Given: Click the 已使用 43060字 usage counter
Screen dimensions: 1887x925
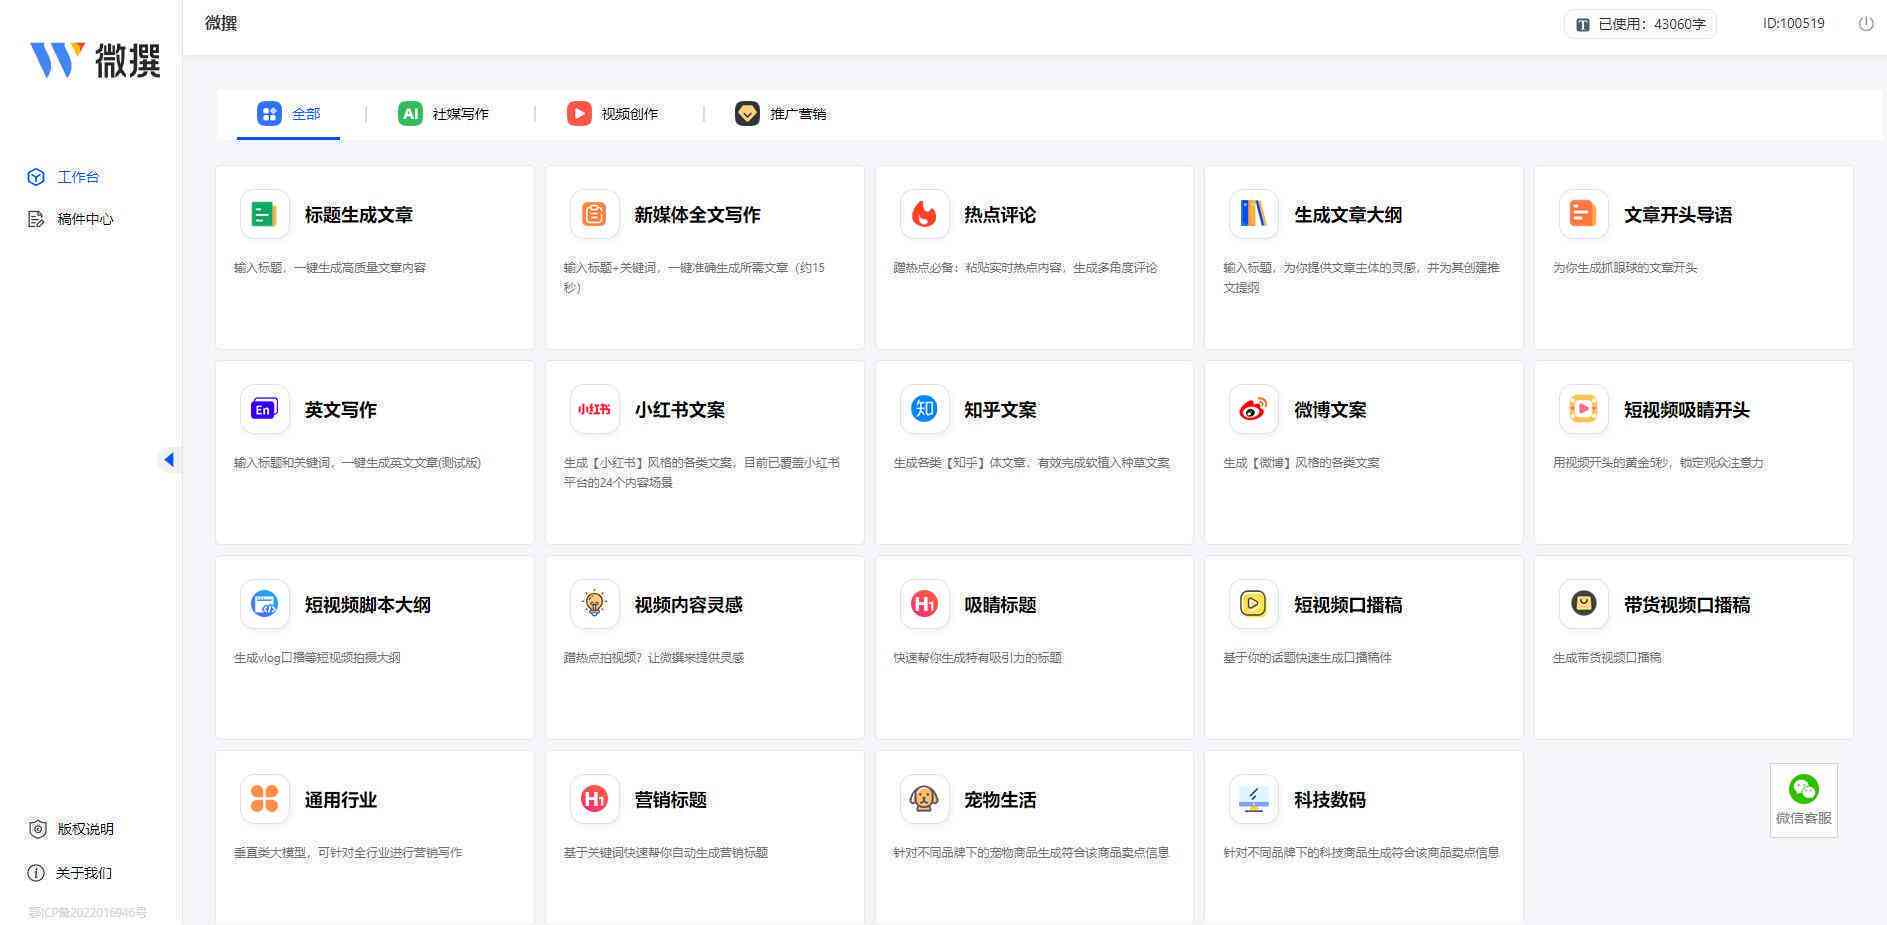Looking at the screenshot, I should click(x=1640, y=23).
